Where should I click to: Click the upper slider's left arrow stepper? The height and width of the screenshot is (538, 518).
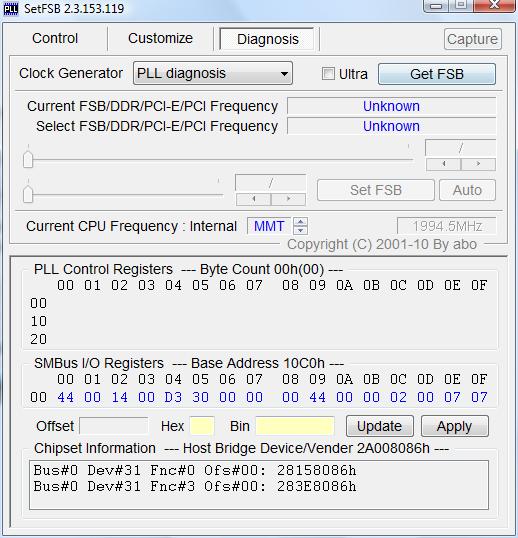click(x=444, y=164)
